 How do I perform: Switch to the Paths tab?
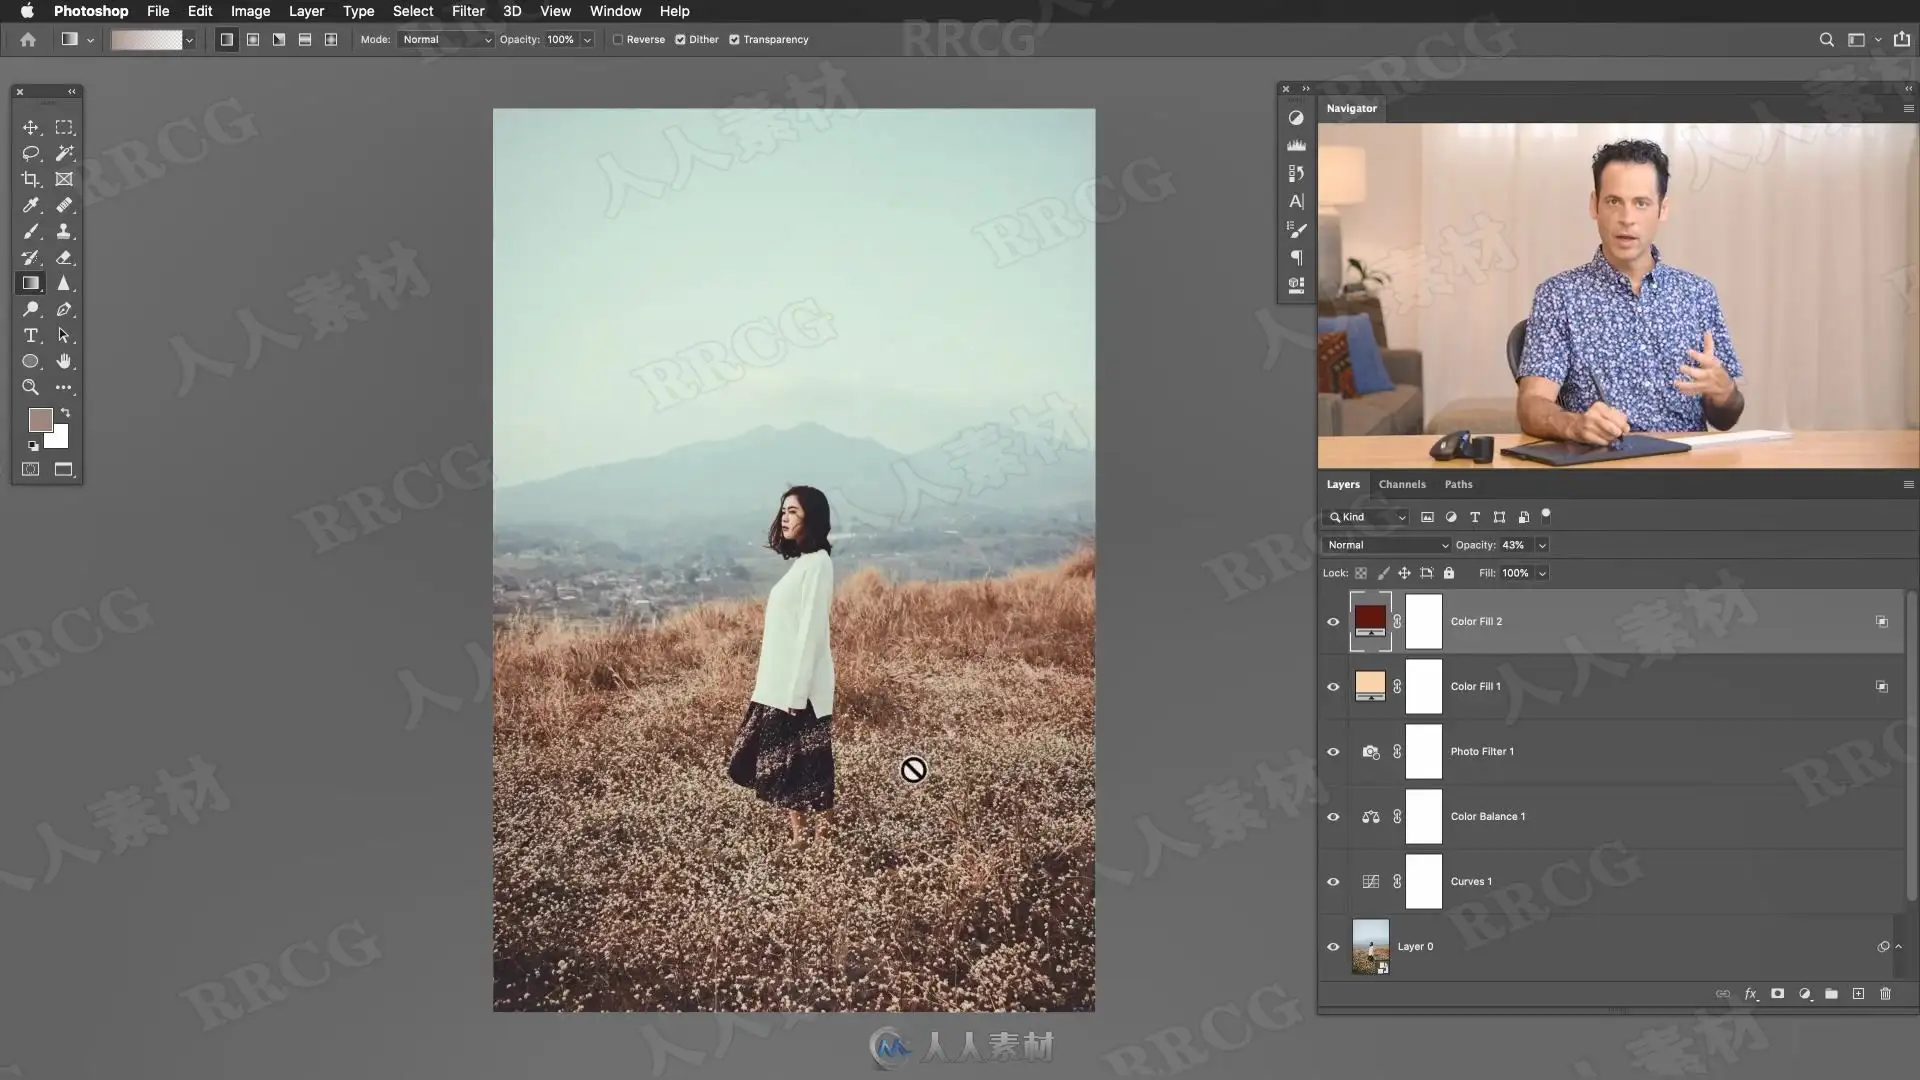1458,484
